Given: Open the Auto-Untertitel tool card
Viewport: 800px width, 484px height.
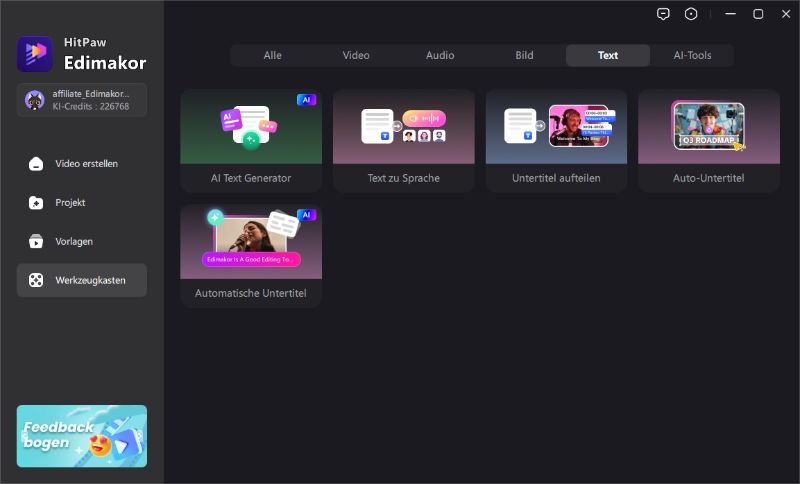Looking at the screenshot, I should point(708,140).
